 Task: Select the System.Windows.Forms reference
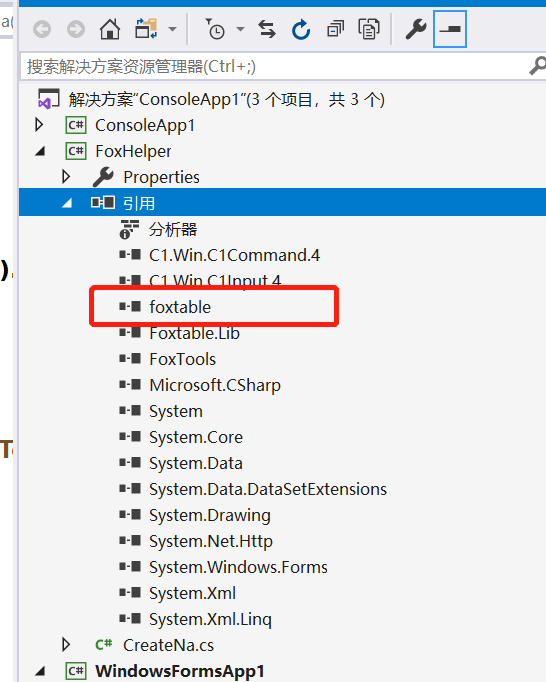[x=238, y=567]
